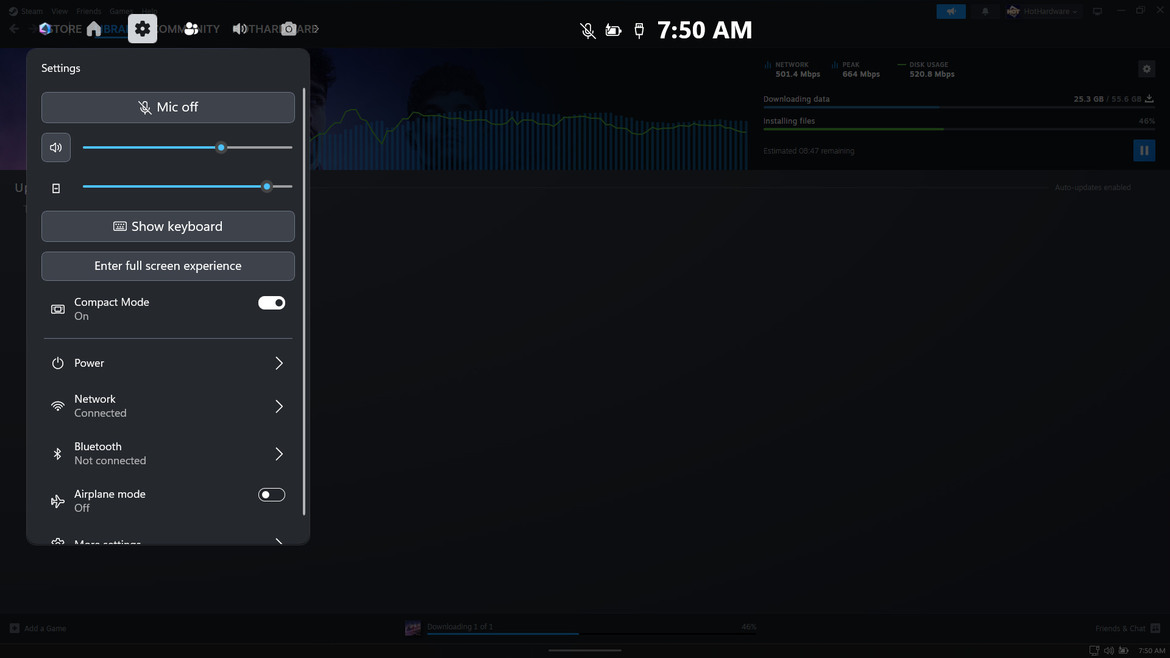Mute using the speaker button beside volume slider

(56, 148)
